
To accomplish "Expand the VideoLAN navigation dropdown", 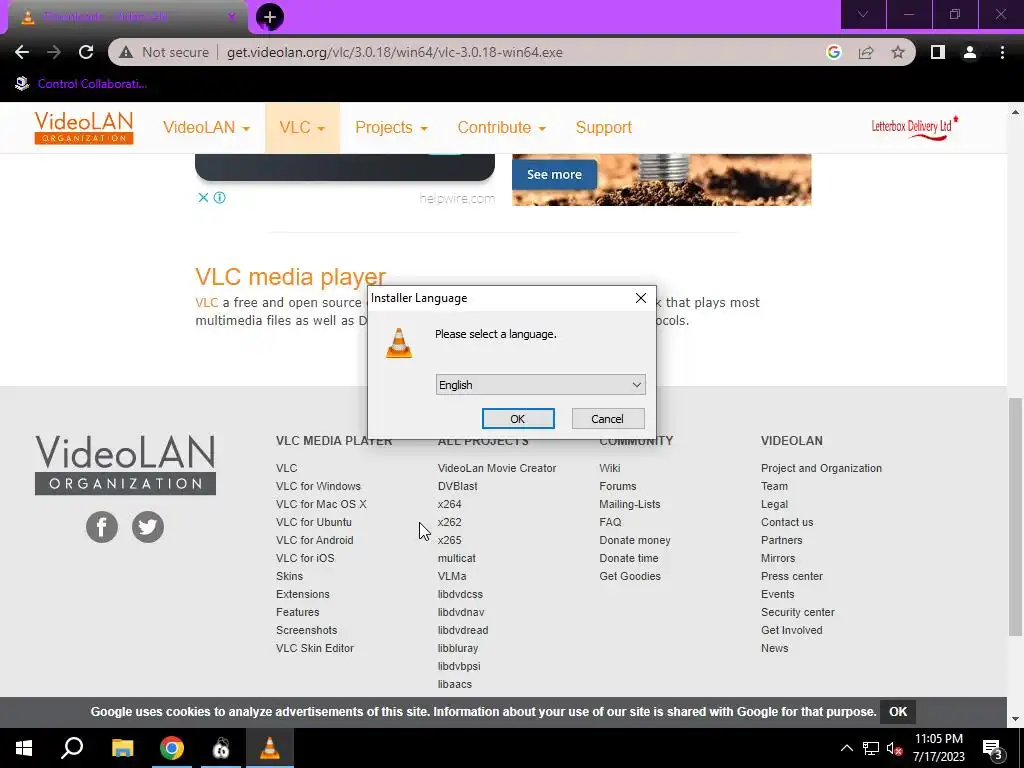I will [206, 127].
